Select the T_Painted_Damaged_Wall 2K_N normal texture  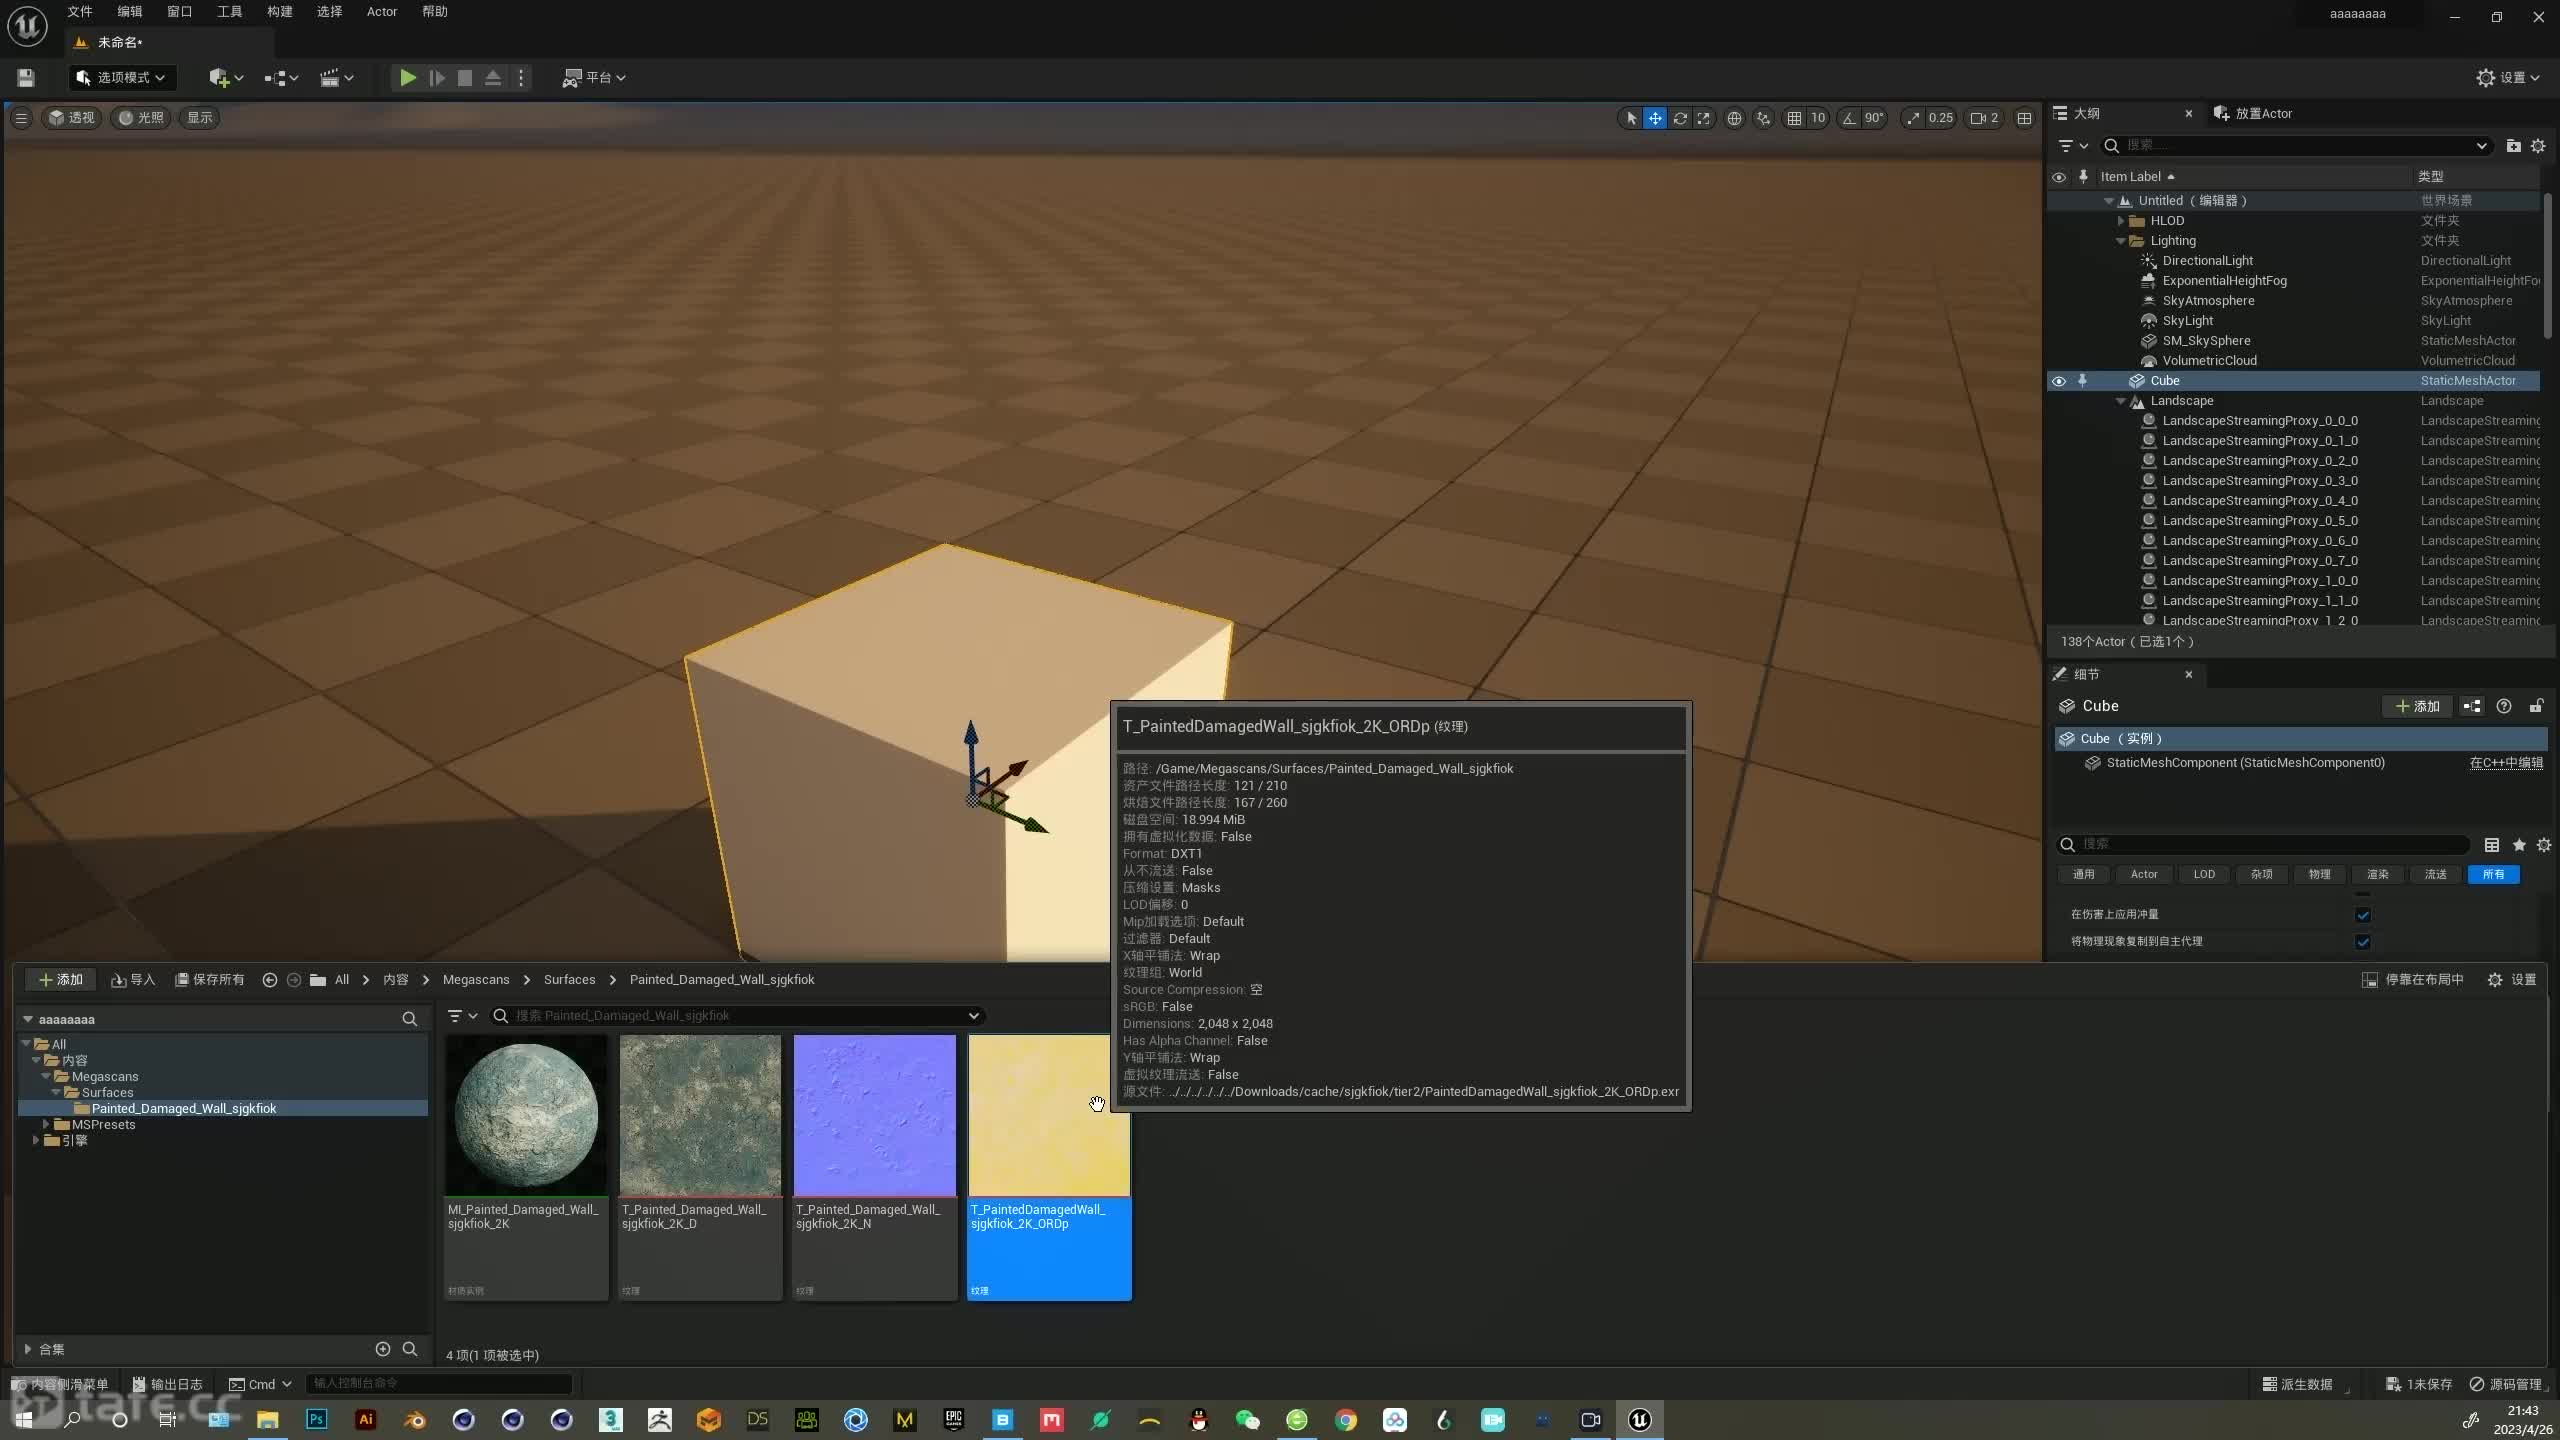[875, 1115]
